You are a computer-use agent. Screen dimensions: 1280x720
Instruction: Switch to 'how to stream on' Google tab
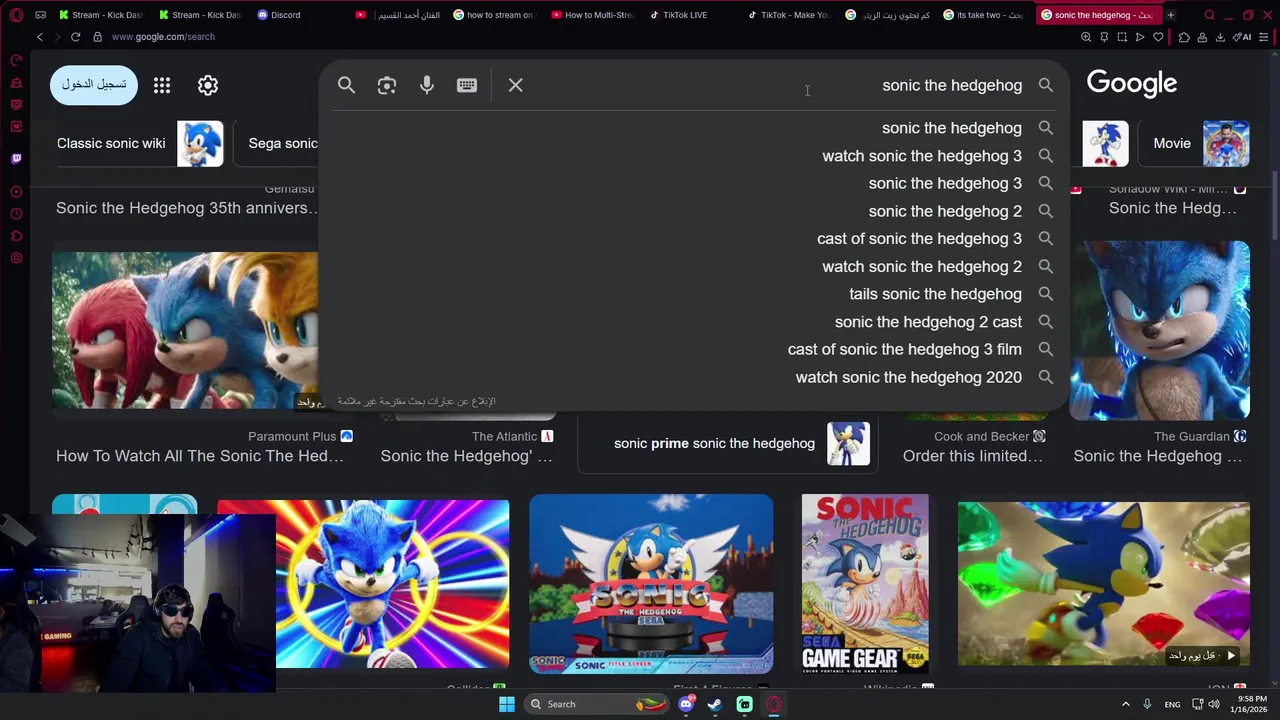coord(495,15)
